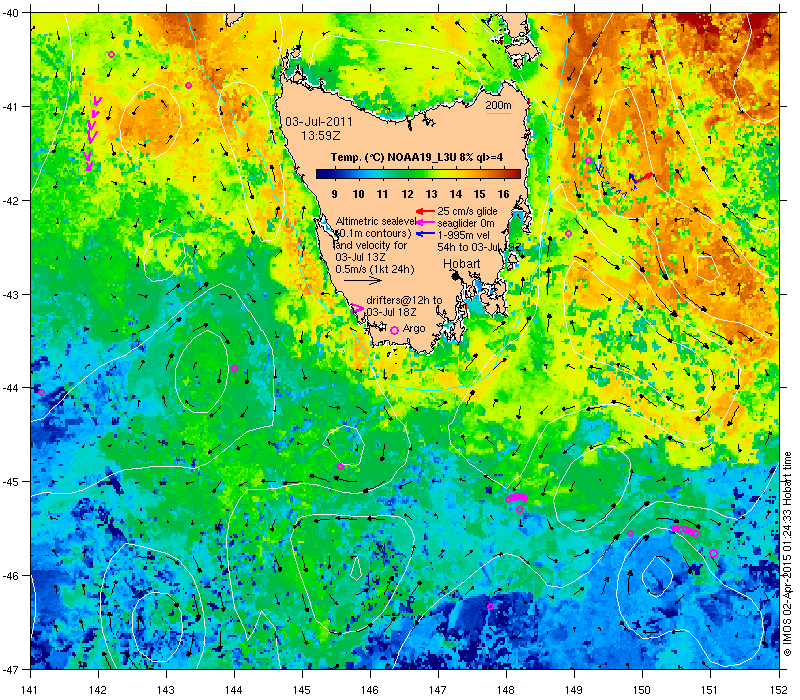
Task: Click the longitude axis label '141'
Action: (x=31, y=690)
